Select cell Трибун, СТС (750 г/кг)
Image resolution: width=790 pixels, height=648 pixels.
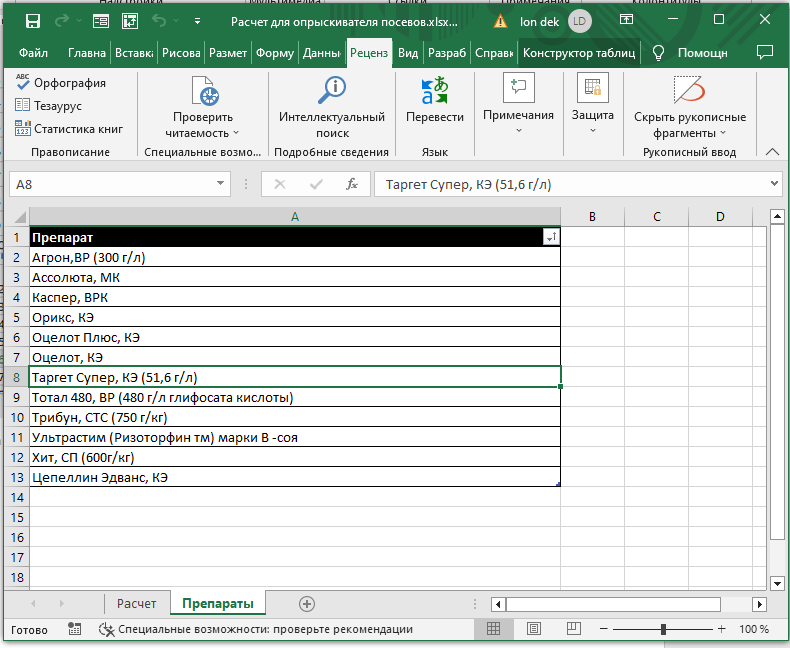295,417
